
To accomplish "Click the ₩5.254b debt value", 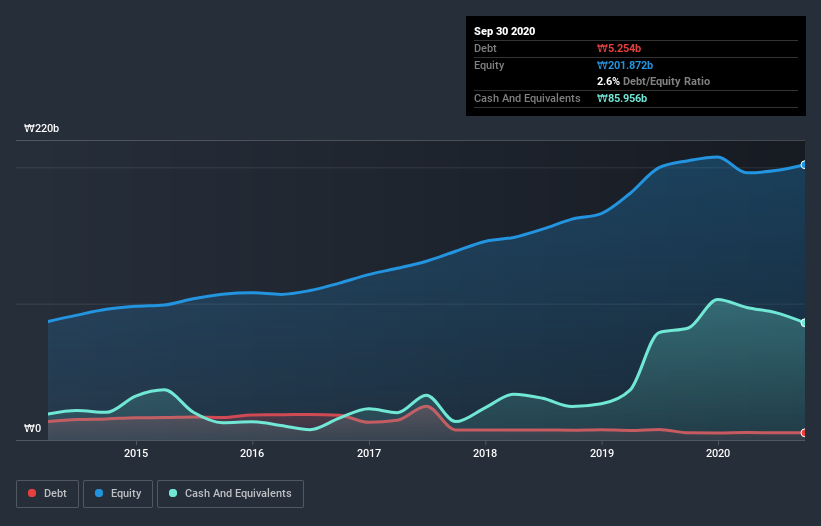I will point(619,49).
